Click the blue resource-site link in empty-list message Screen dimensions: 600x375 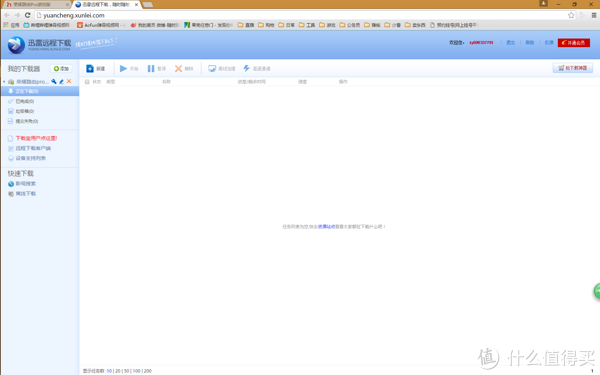(326, 227)
